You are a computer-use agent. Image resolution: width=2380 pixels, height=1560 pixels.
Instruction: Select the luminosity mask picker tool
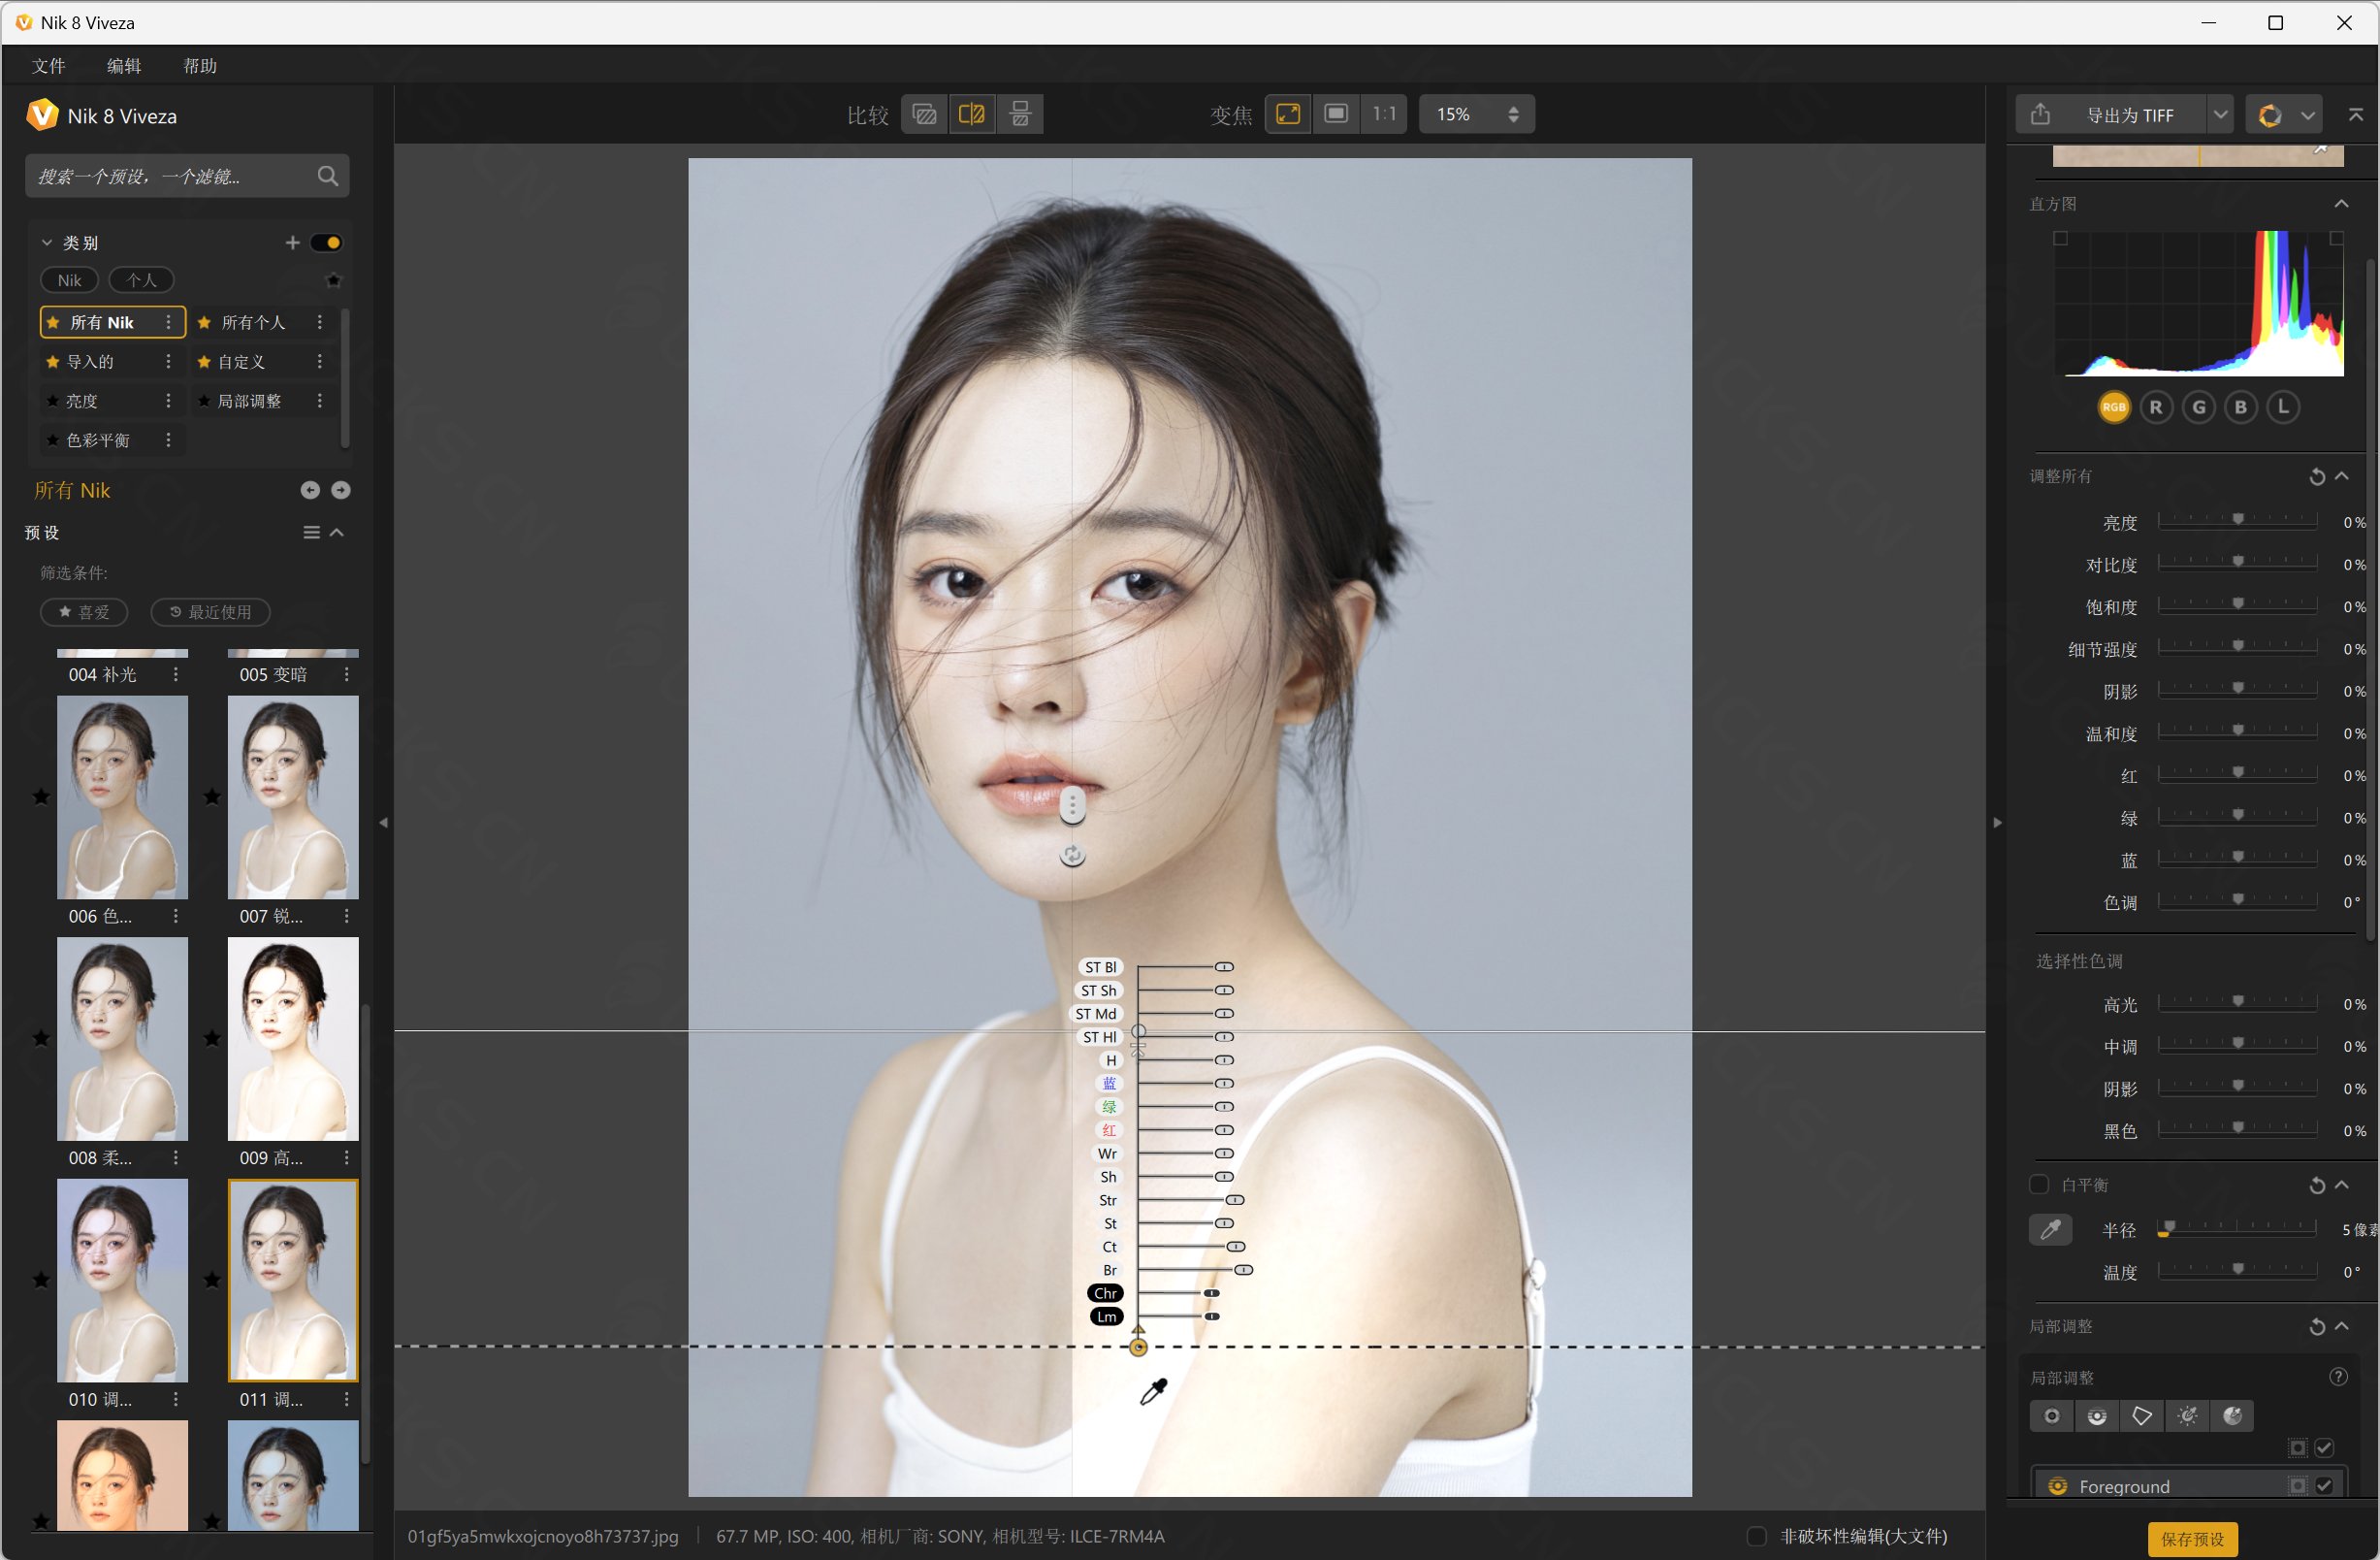2187,1416
